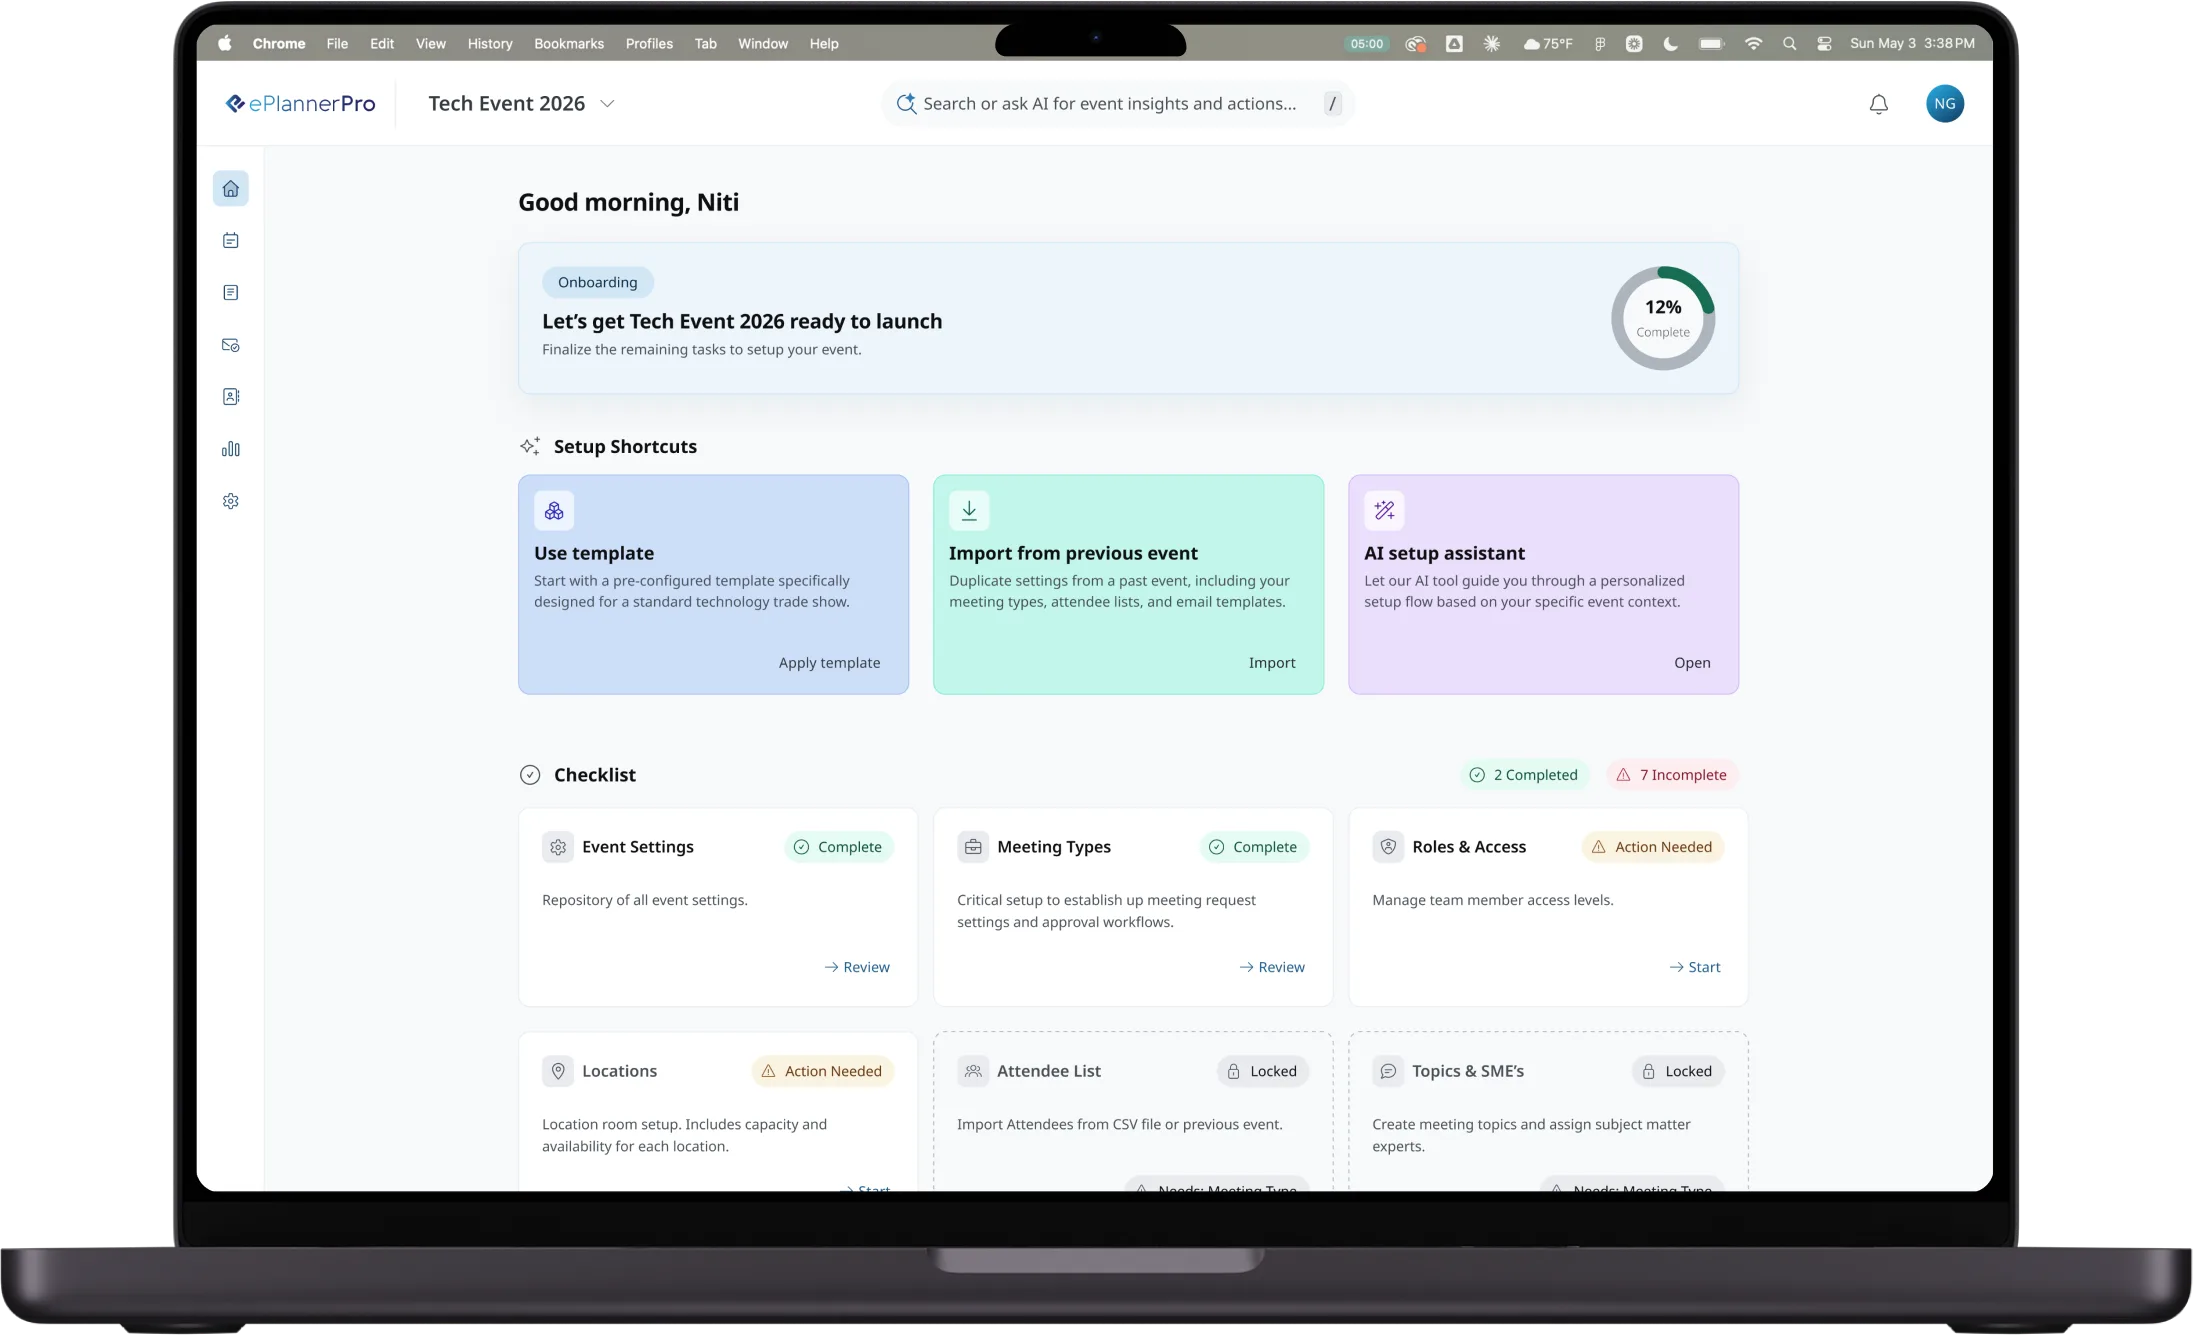The width and height of the screenshot is (2193, 1335).
Task: Click the Attendee List Locked badge
Action: click(x=1262, y=1071)
